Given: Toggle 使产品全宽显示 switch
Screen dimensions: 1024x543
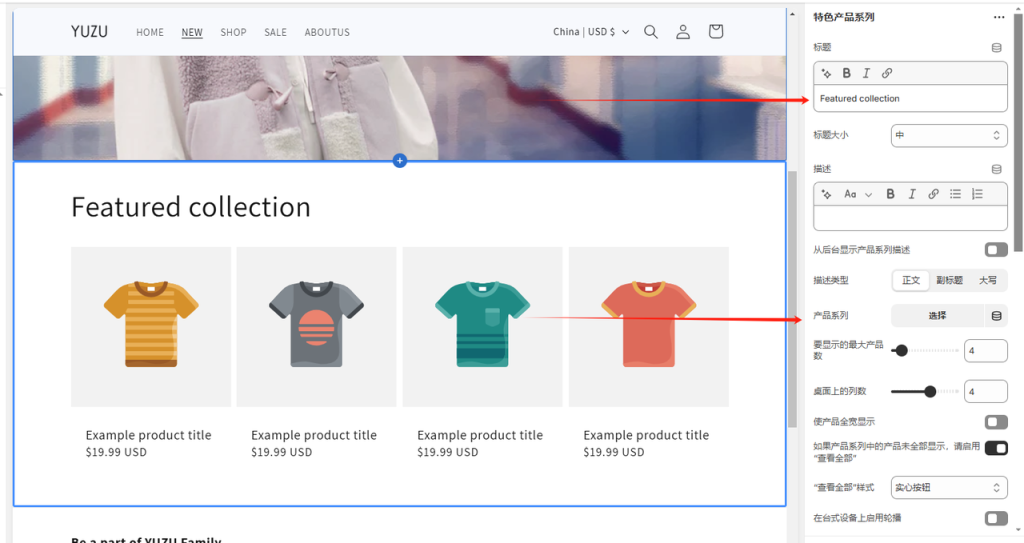Looking at the screenshot, I should click(996, 422).
